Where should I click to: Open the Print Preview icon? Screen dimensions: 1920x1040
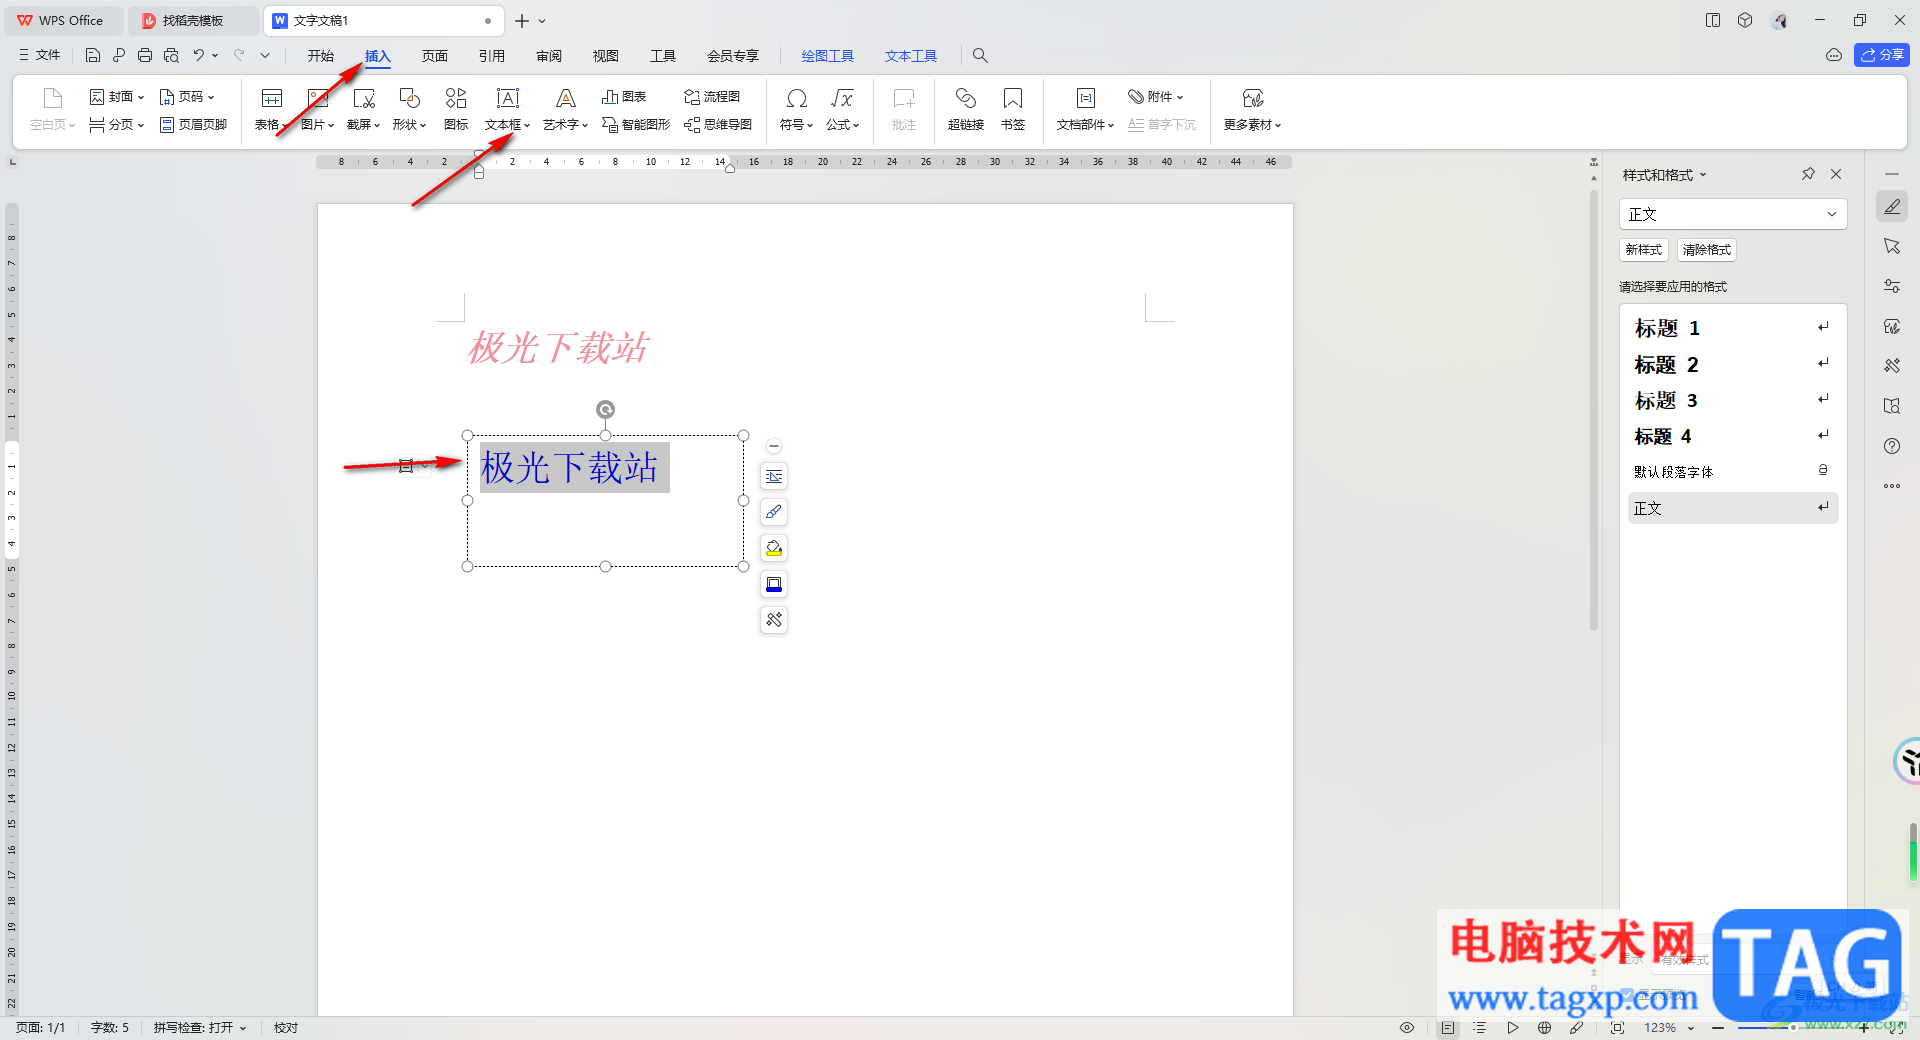pos(171,56)
